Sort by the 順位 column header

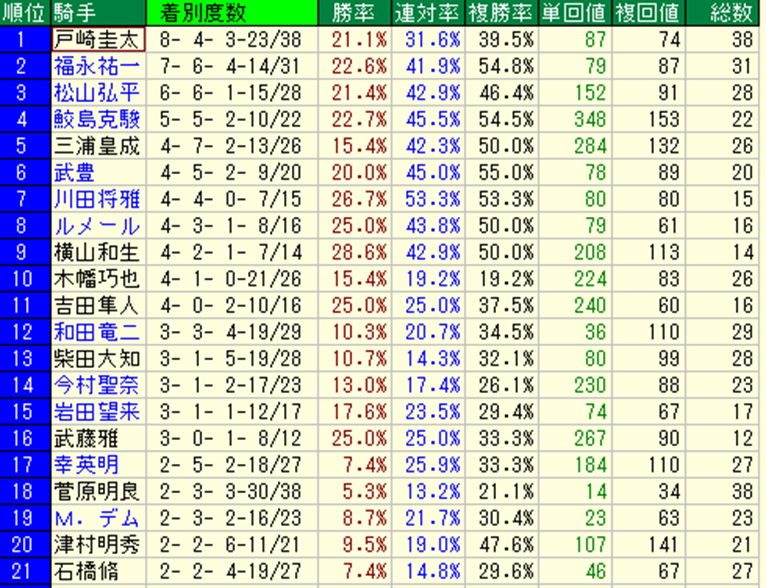(x=25, y=13)
